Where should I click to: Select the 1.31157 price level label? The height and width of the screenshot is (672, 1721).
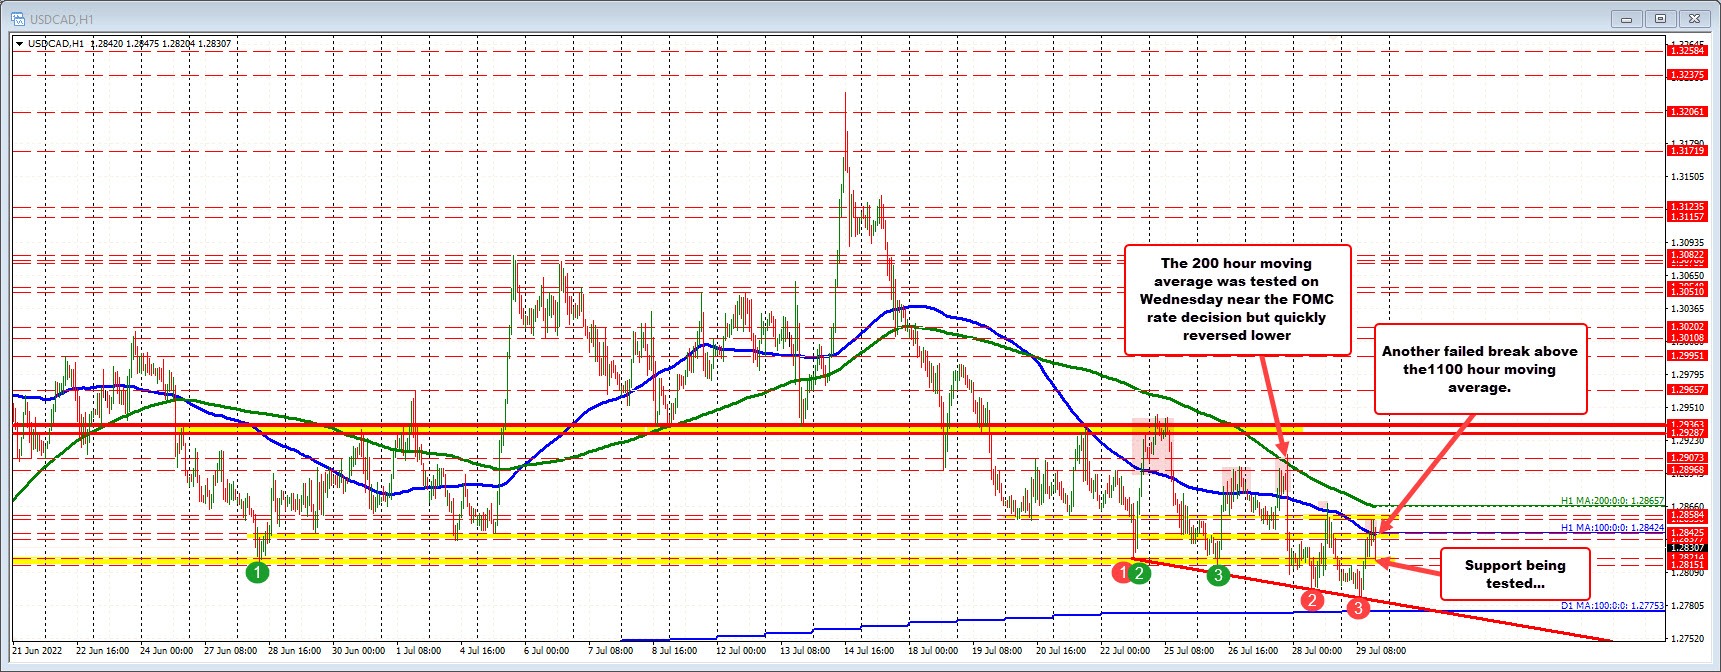tap(1687, 217)
